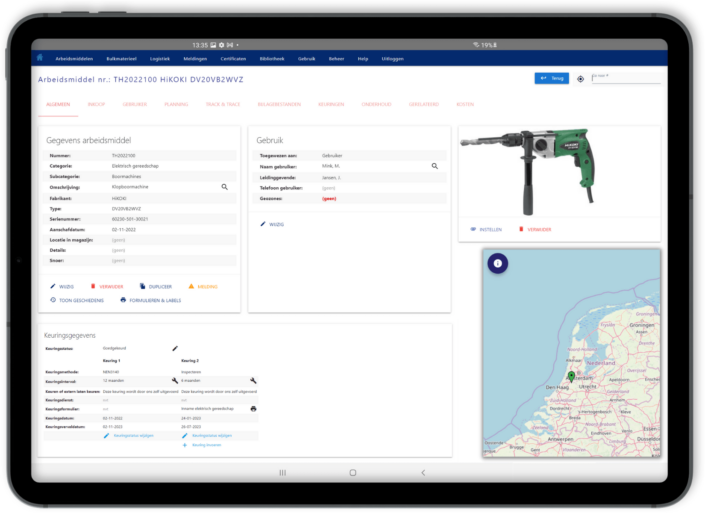Click Verwijder below the drill photo
This screenshot has width=705, height=513.
point(535,230)
